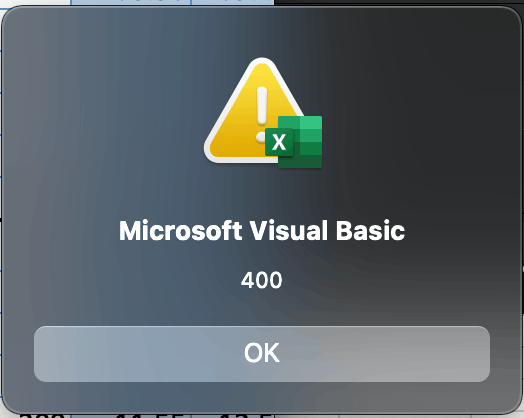This screenshot has width=524, height=418.
Task: Select the Microsoft Visual Basic title text
Action: click(262, 231)
